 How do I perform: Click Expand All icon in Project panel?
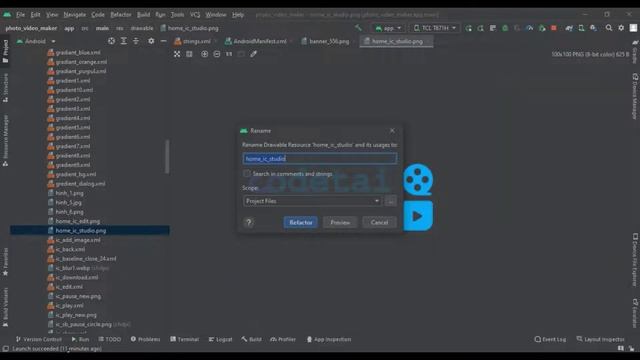coord(124,41)
